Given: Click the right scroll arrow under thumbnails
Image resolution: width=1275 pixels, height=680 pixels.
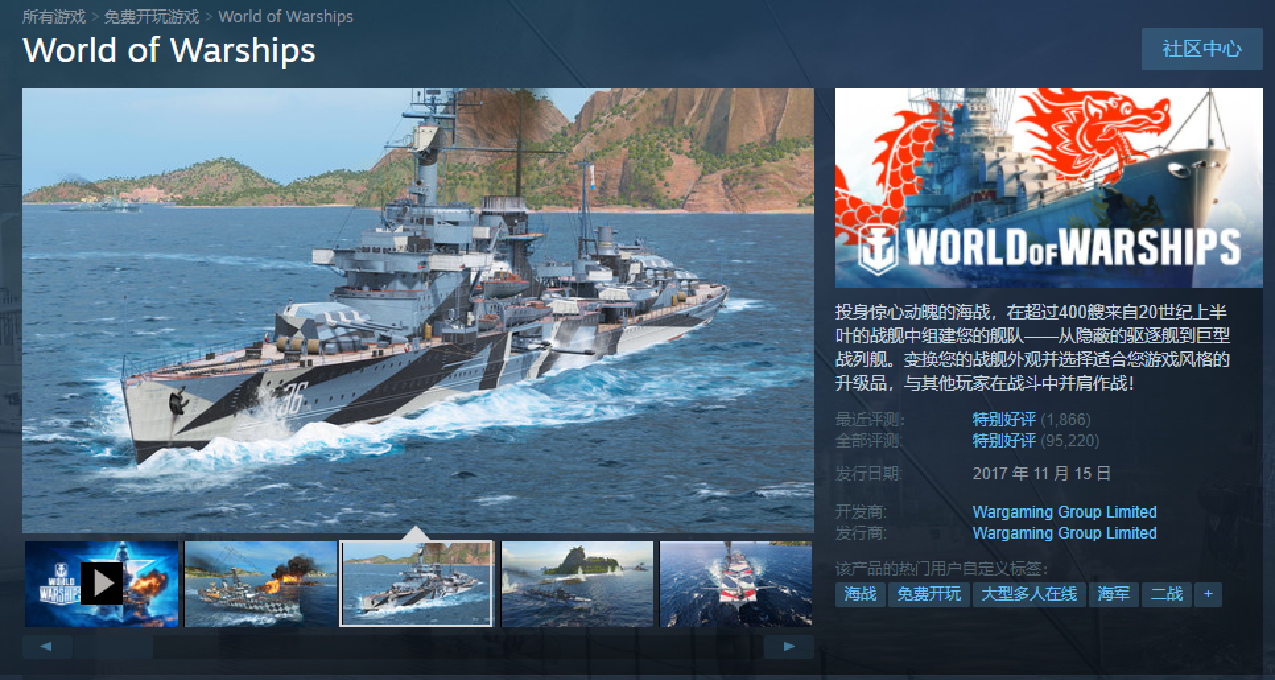Looking at the screenshot, I should tap(788, 647).
